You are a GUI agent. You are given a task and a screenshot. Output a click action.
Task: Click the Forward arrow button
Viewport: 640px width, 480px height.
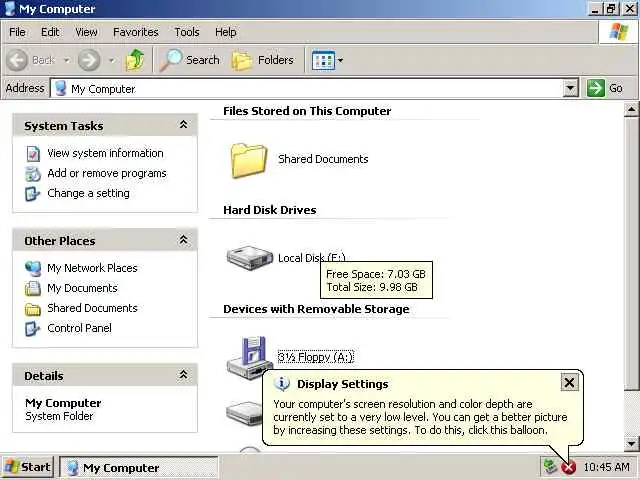pos(89,60)
